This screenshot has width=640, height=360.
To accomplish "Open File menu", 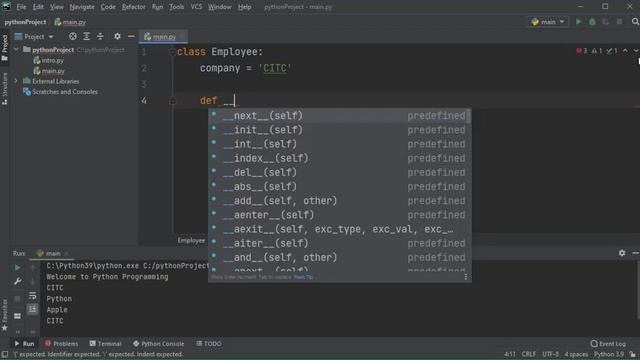I will click(x=21, y=7).
